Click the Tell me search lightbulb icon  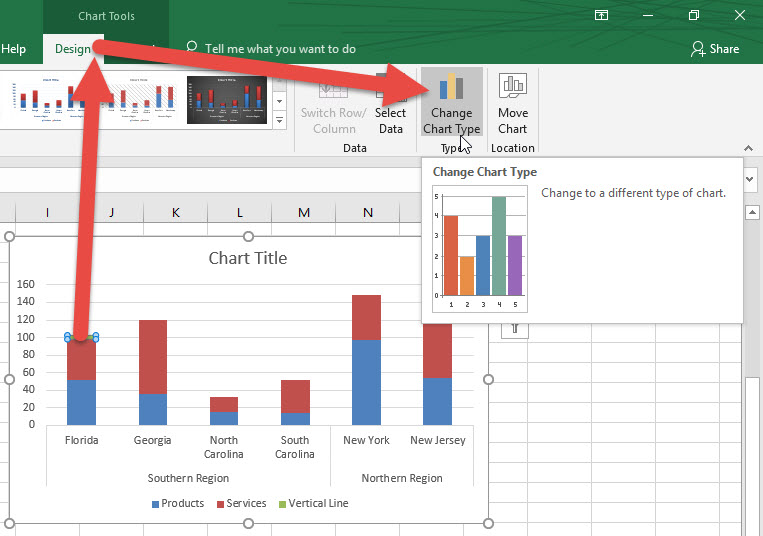click(191, 48)
